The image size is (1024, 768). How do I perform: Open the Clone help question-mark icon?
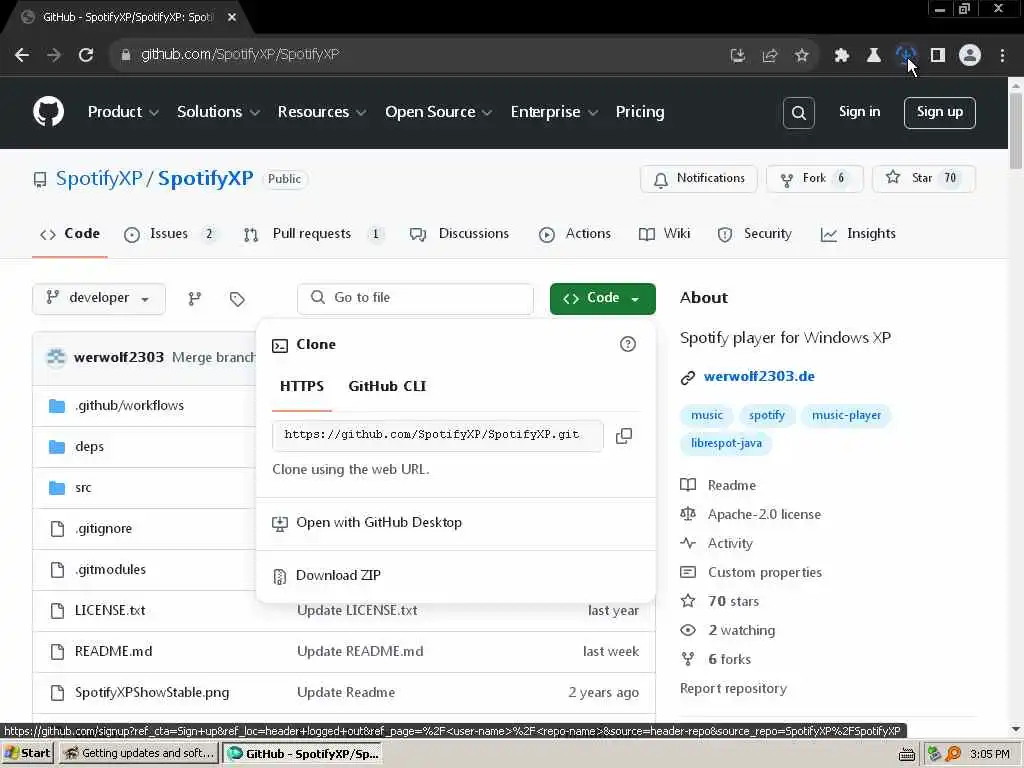click(628, 344)
